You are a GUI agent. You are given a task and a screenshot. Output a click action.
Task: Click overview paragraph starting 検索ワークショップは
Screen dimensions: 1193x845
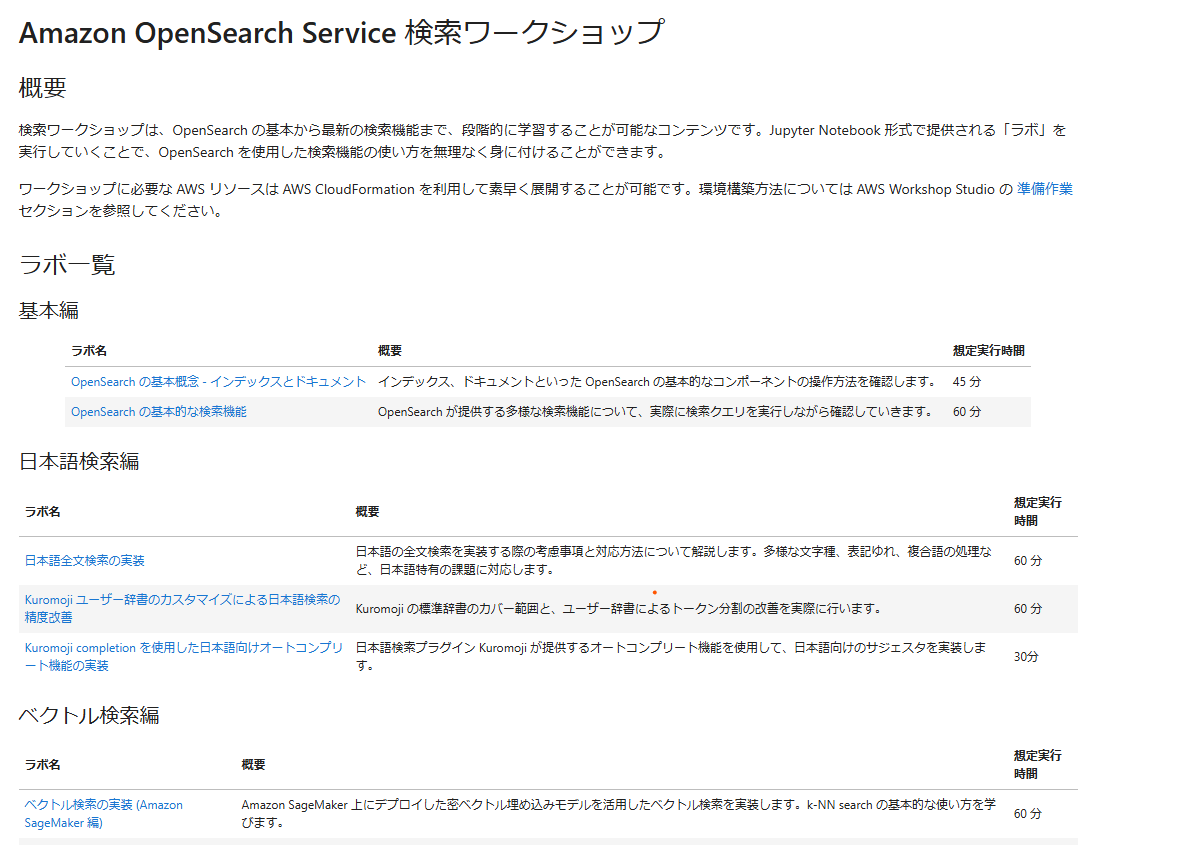pos(542,141)
